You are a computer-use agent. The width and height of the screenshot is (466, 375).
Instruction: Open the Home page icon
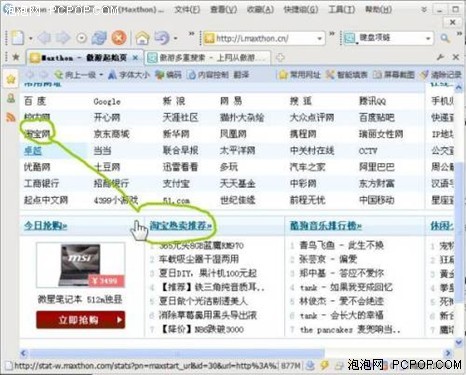[x=142, y=38]
